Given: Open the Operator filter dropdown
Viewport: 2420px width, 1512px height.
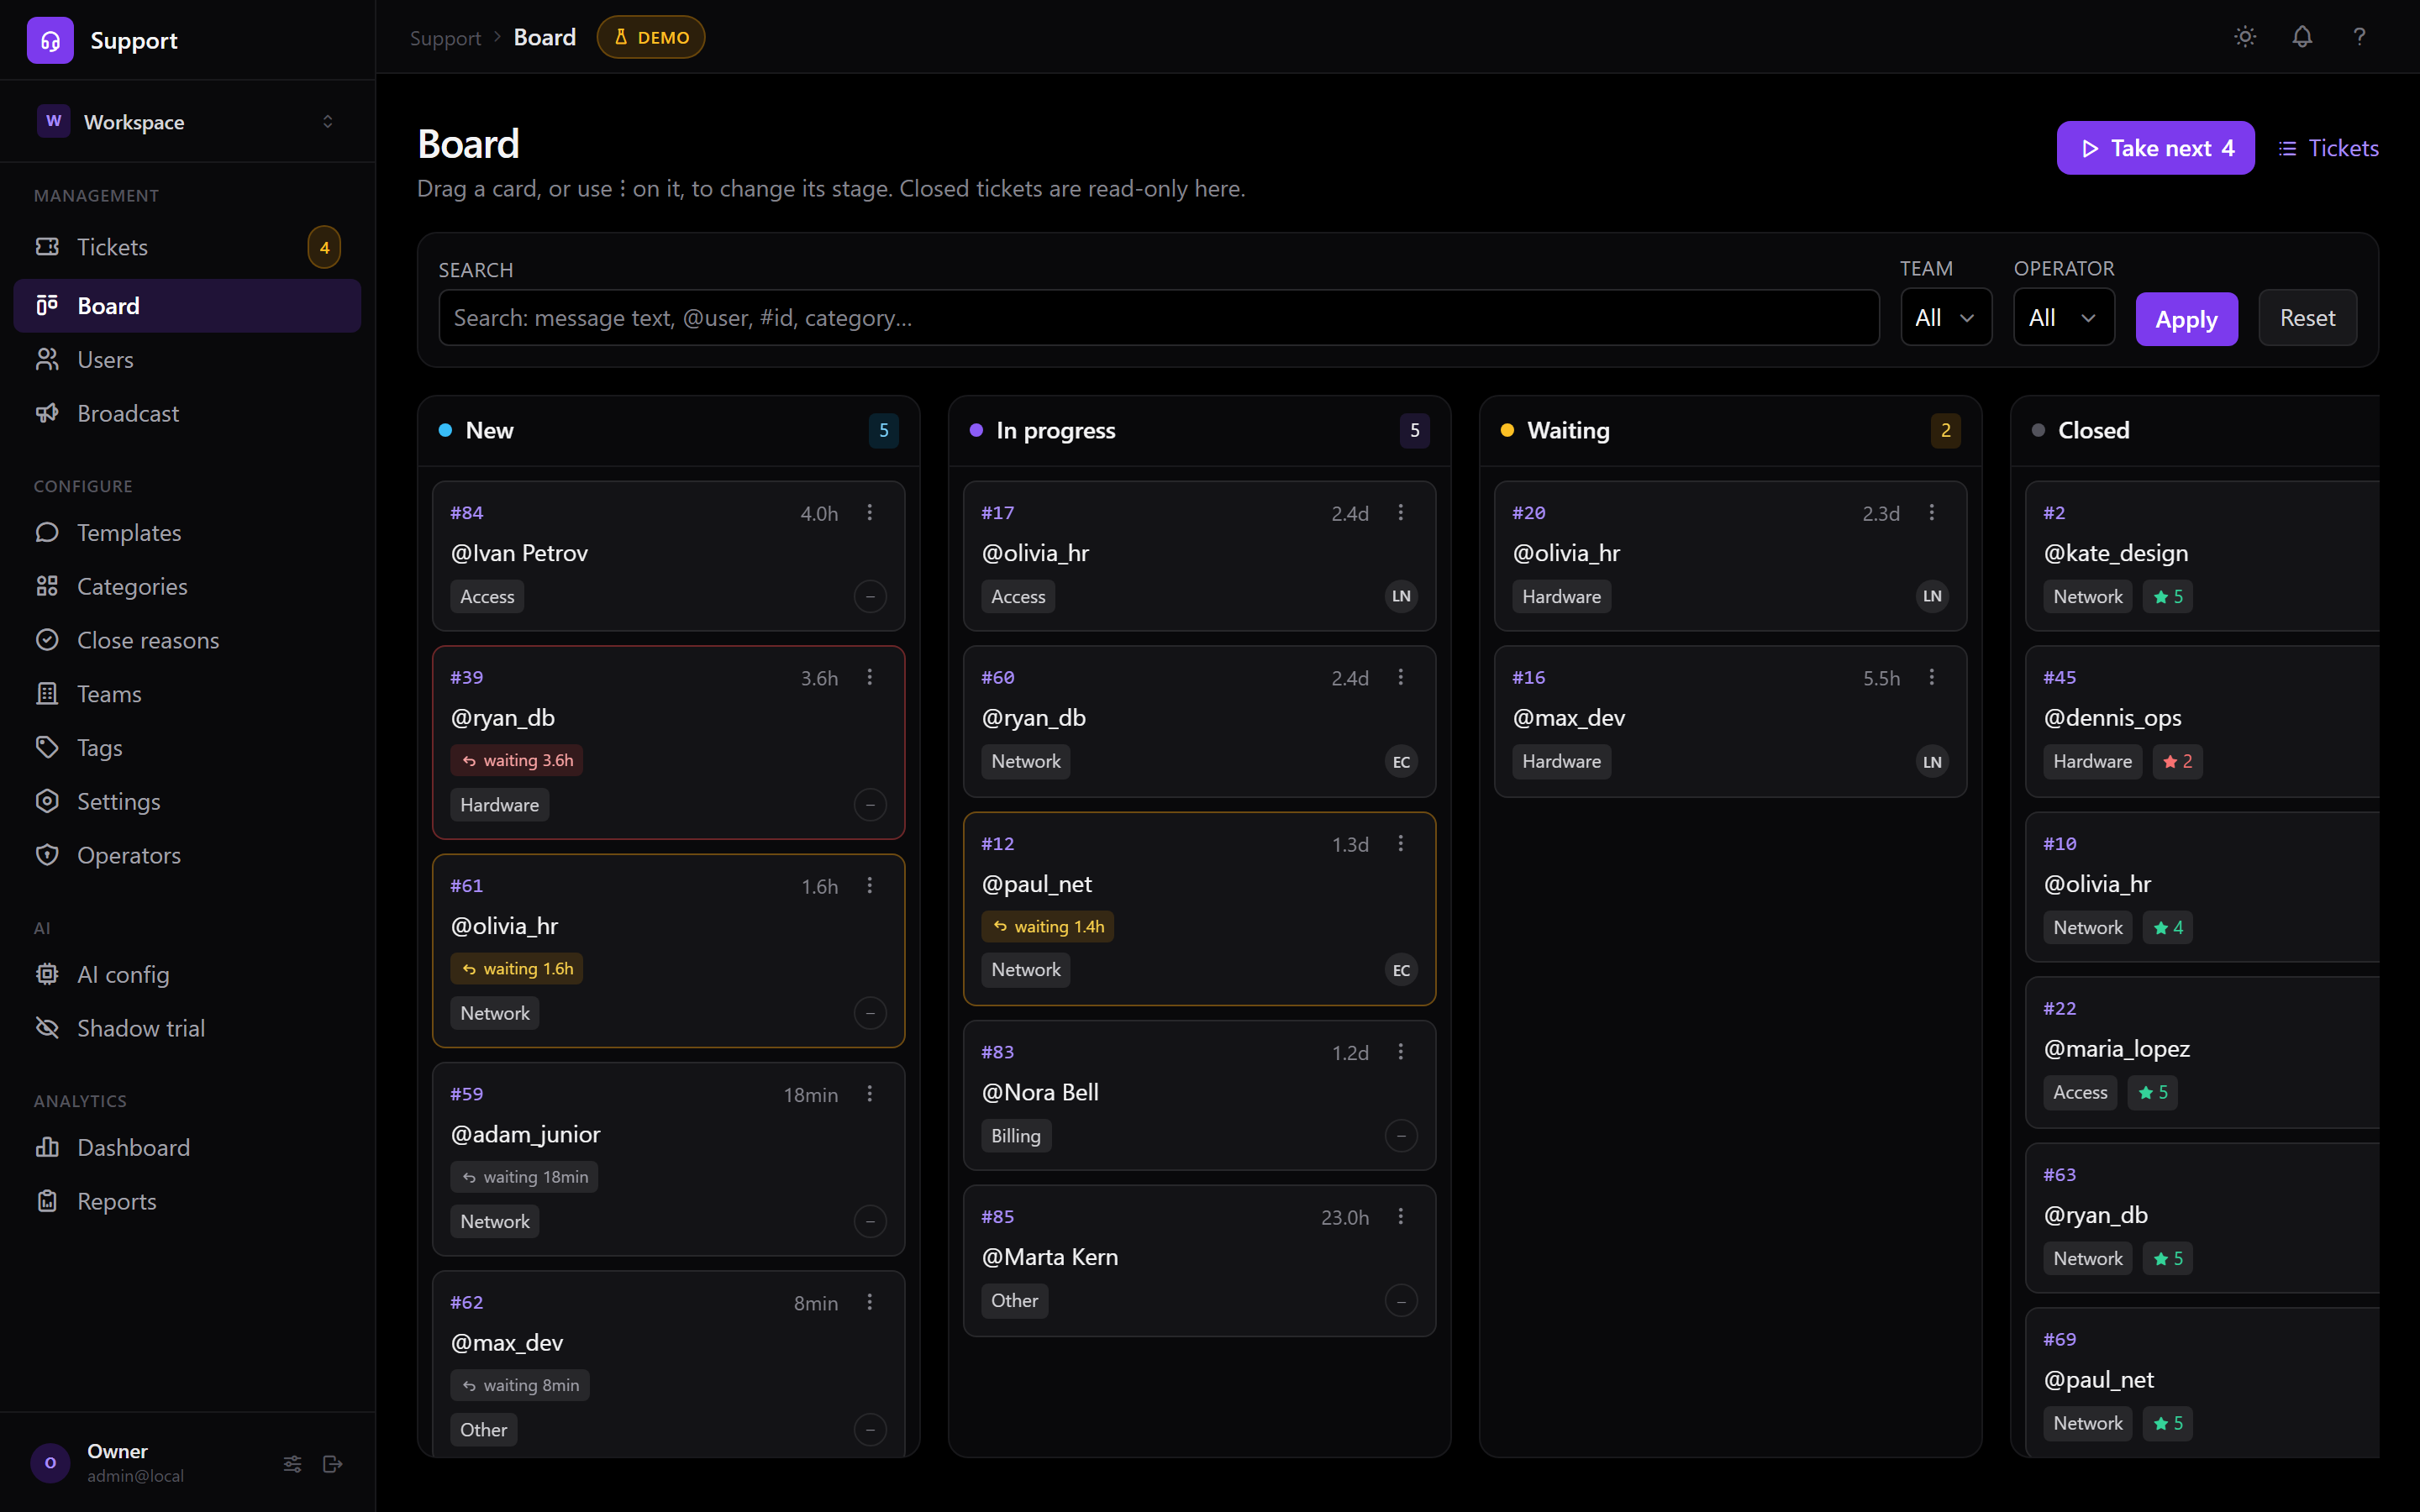Looking at the screenshot, I should point(2063,318).
